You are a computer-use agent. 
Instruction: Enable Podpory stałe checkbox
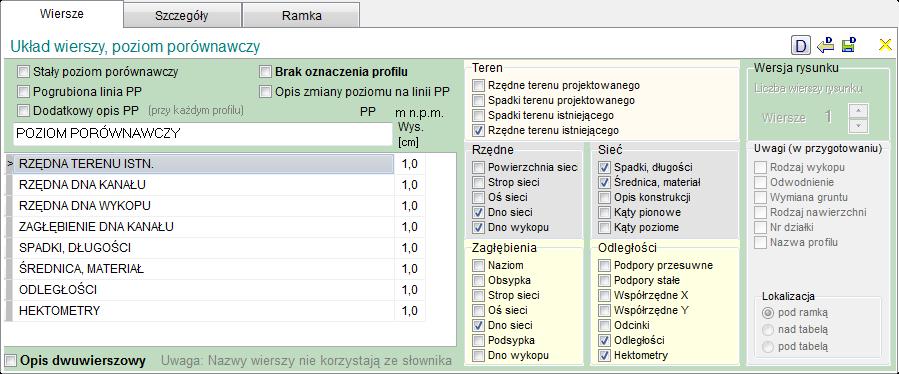pos(604,280)
